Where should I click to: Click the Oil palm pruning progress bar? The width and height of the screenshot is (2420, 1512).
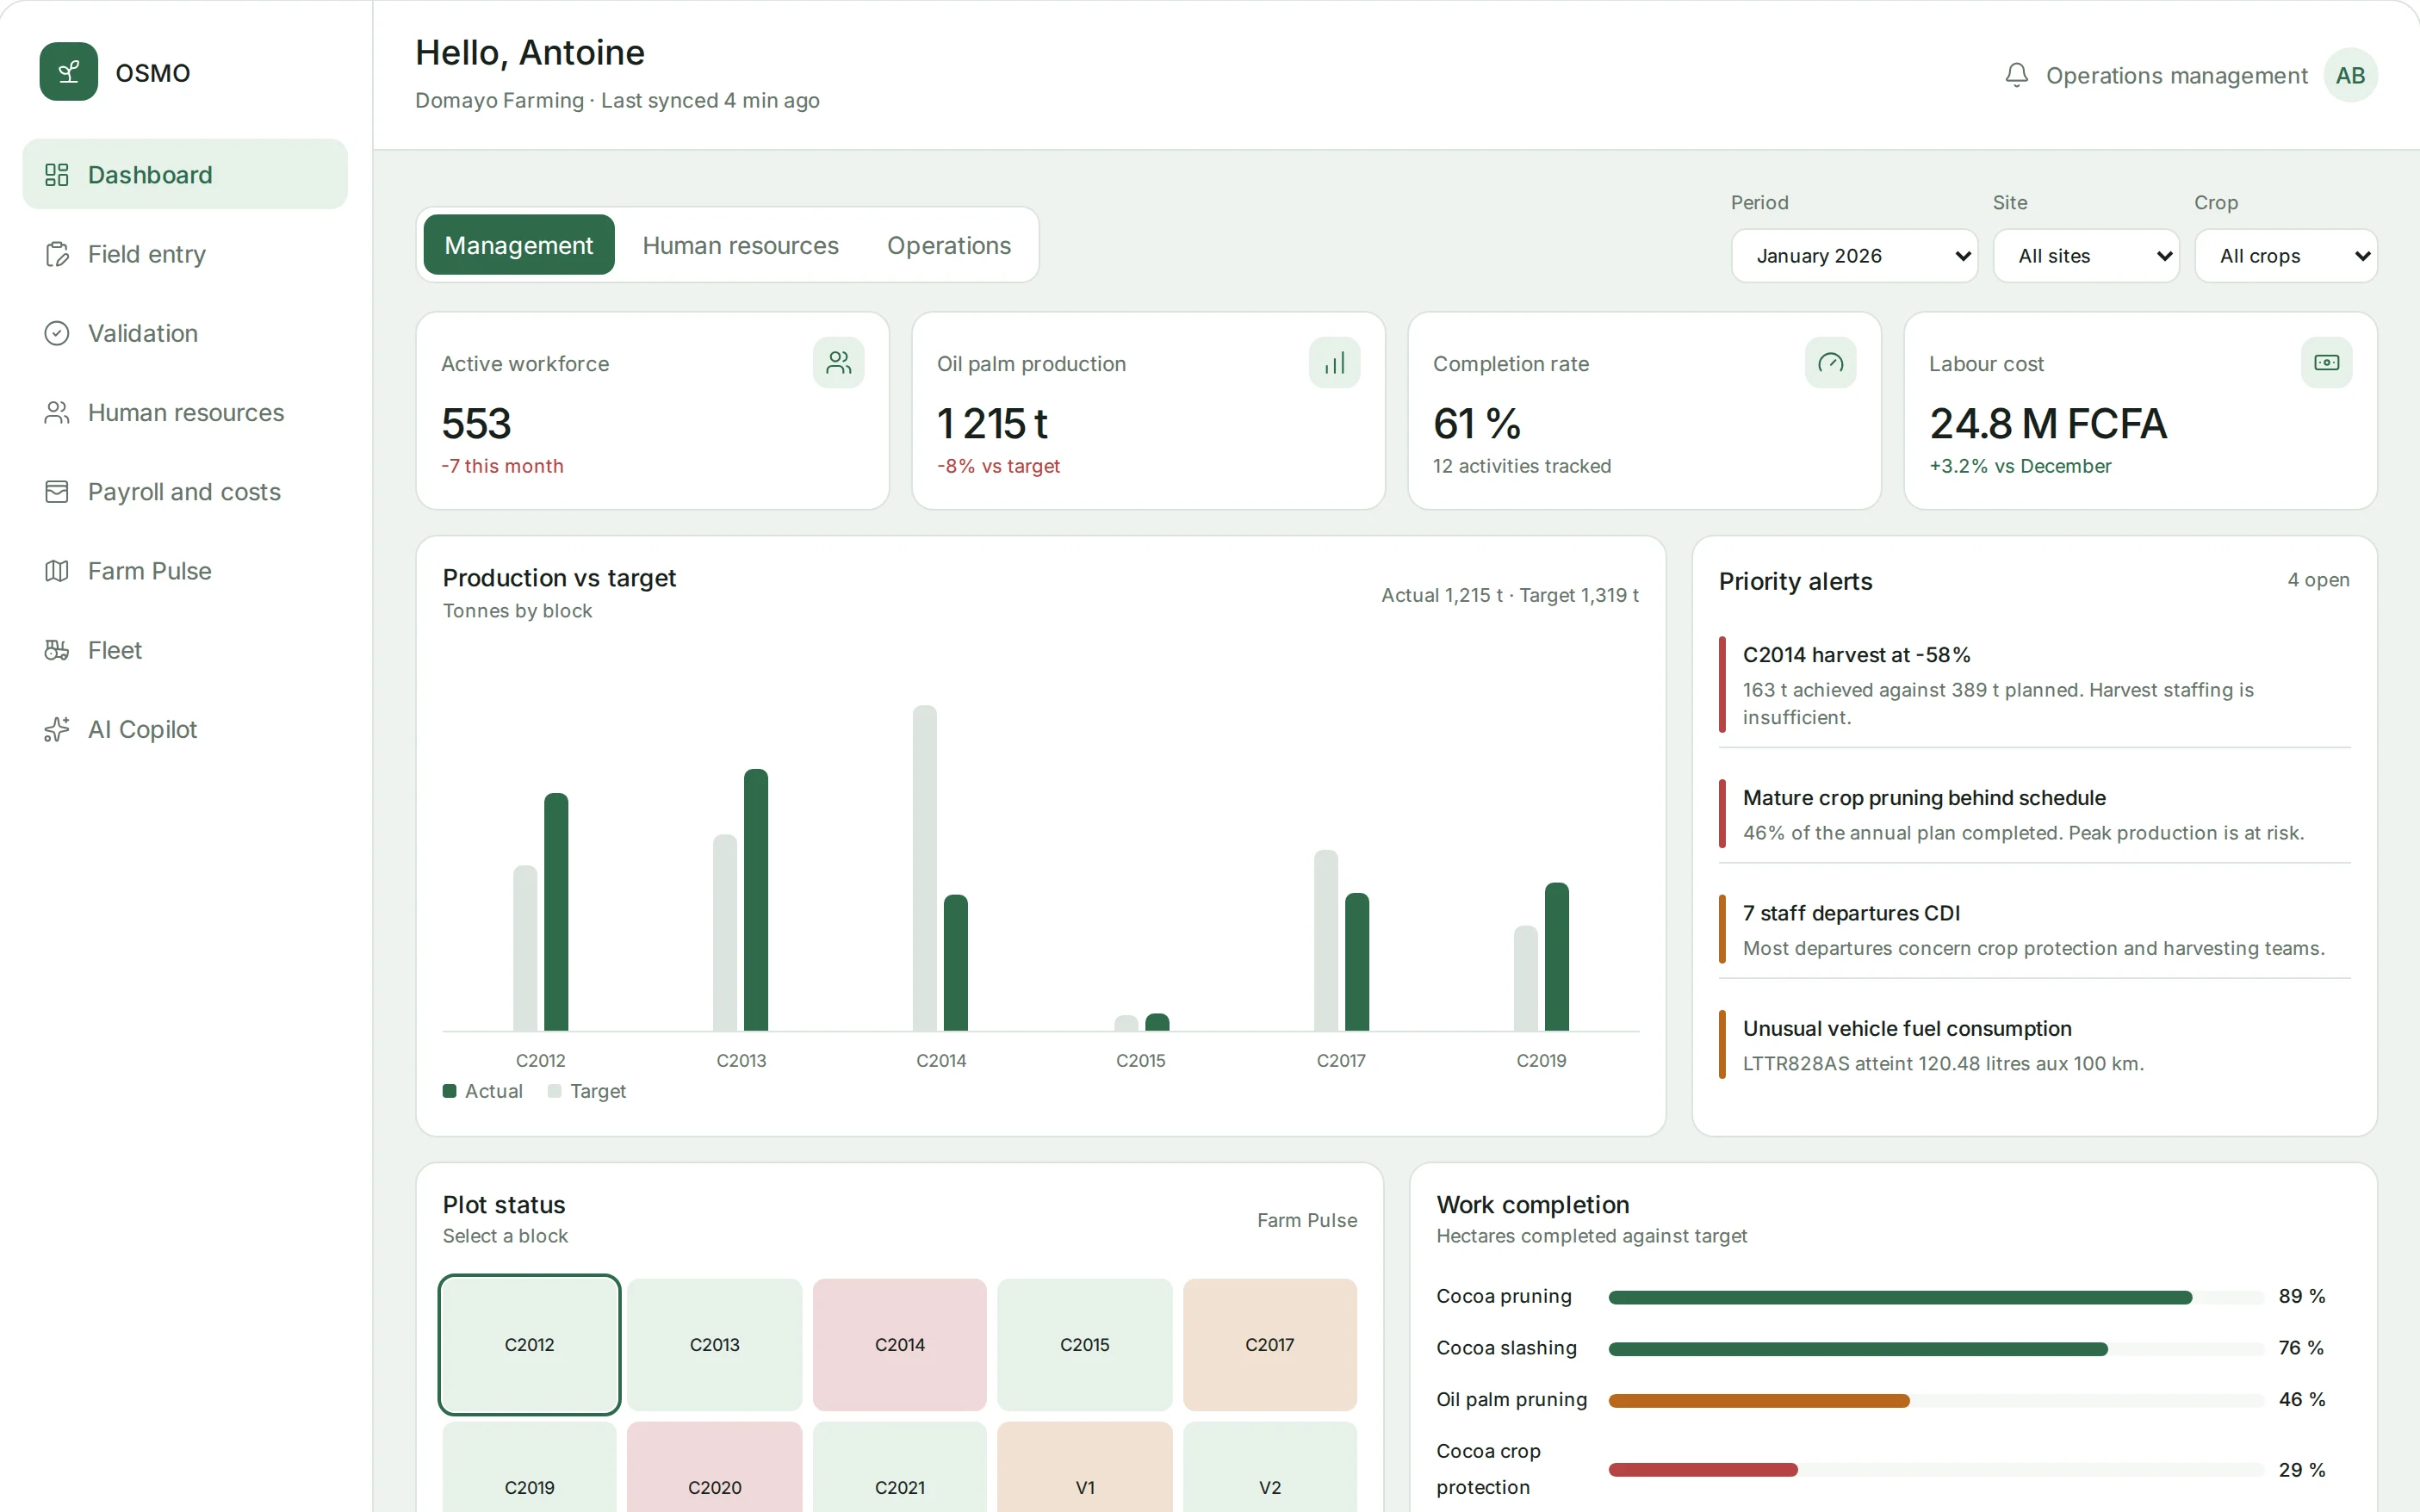1936,1400
